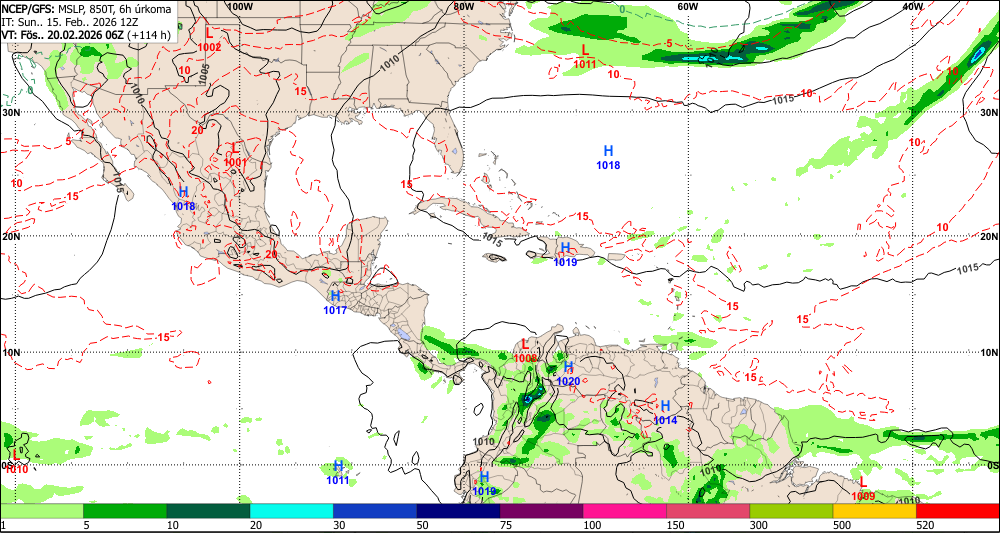The width and height of the screenshot is (1000, 533).
Task: Click the legend value 500
Action: click(x=841, y=525)
